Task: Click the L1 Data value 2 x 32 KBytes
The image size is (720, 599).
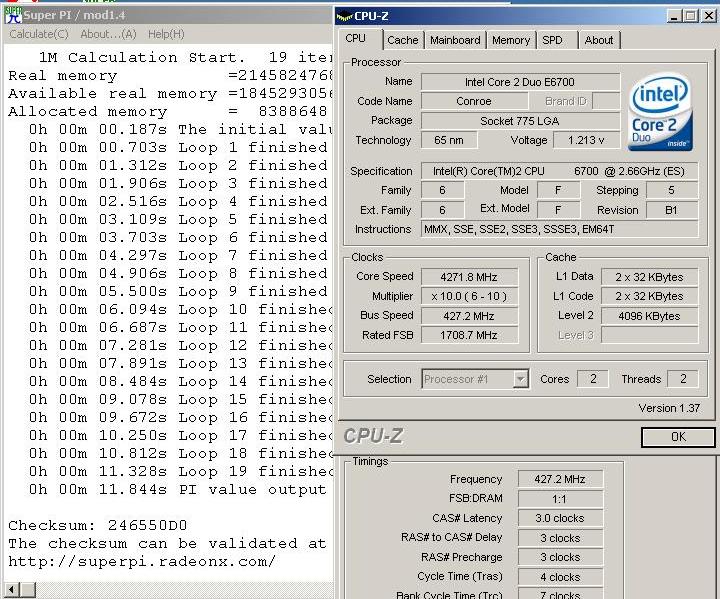Action: click(649, 277)
